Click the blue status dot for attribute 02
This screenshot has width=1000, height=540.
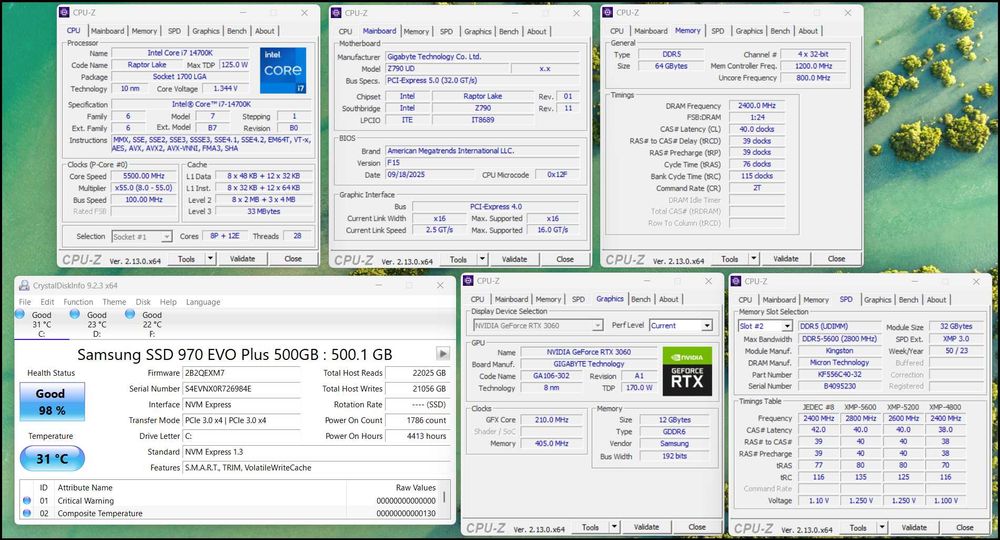click(x=27, y=513)
